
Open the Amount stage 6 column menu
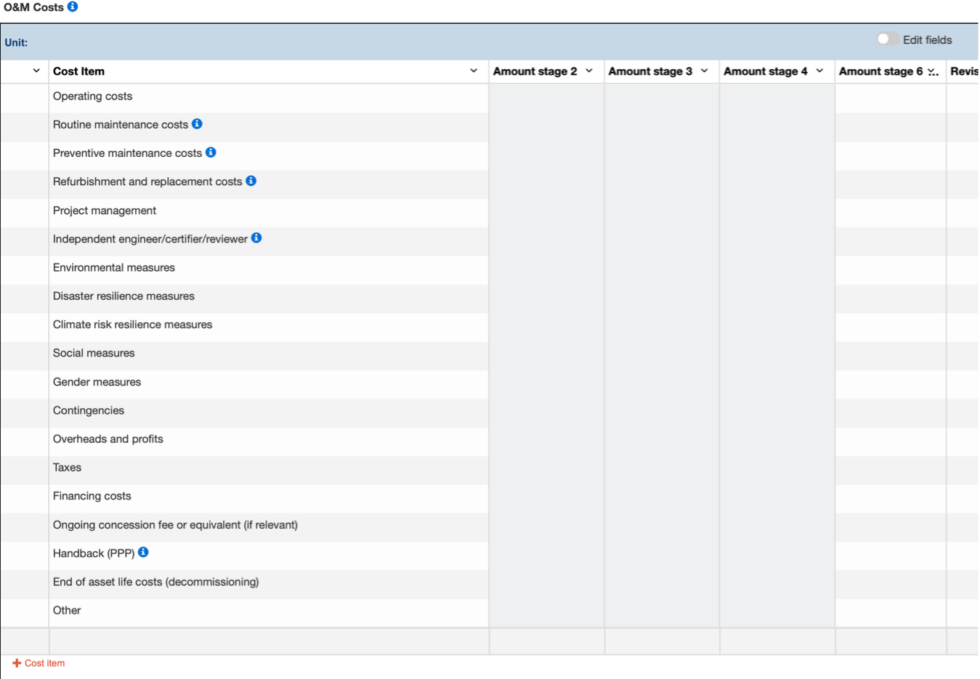(933, 72)
